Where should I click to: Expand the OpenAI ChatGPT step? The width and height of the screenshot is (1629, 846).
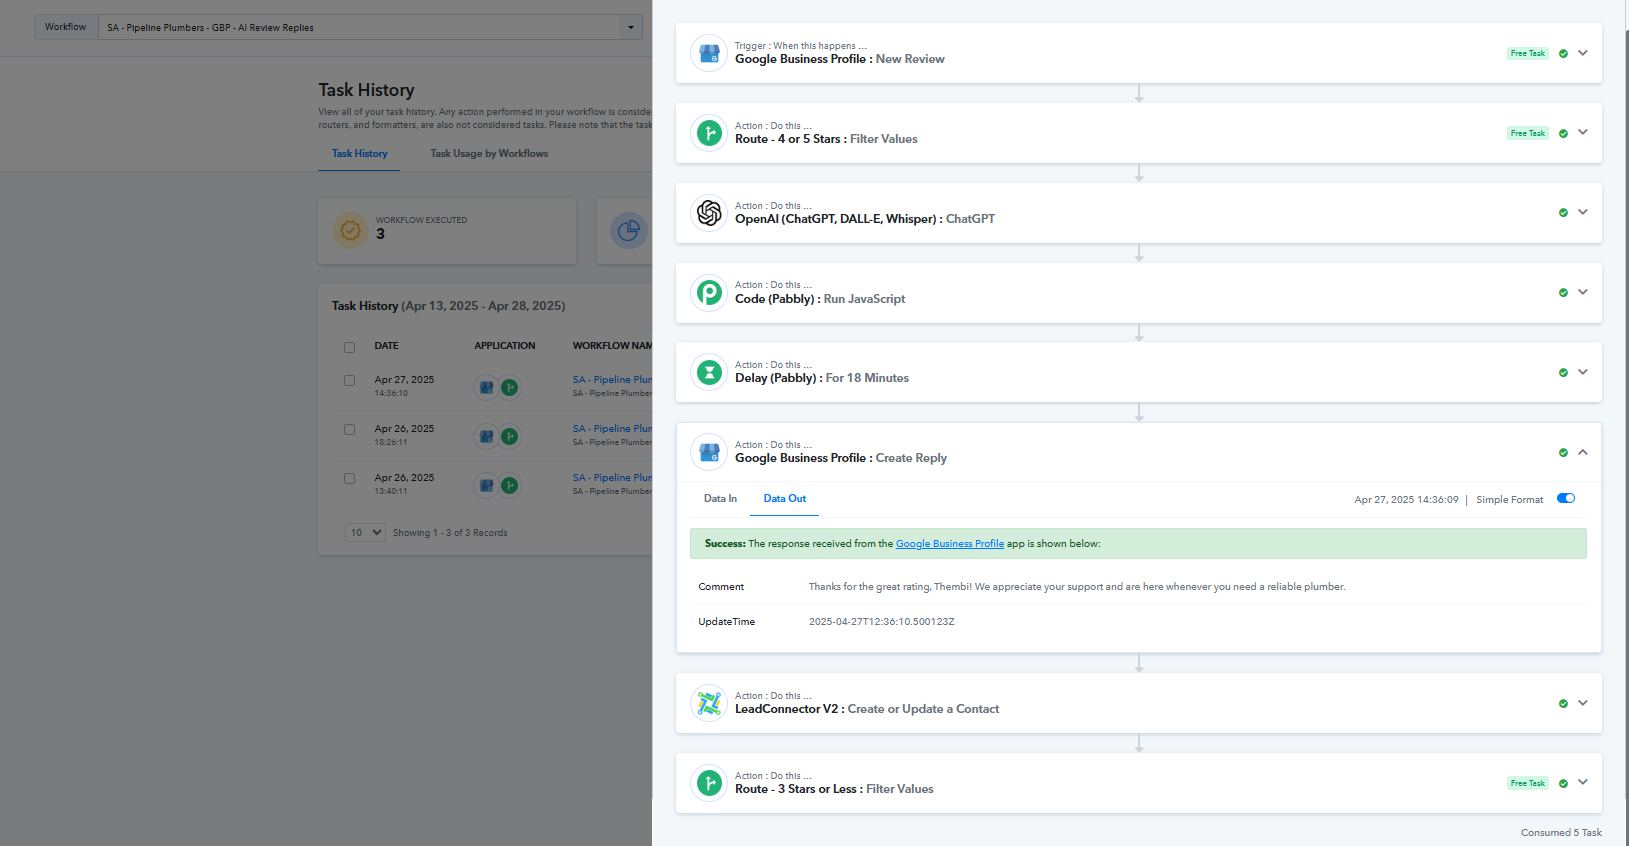(x=1583, y=212)
